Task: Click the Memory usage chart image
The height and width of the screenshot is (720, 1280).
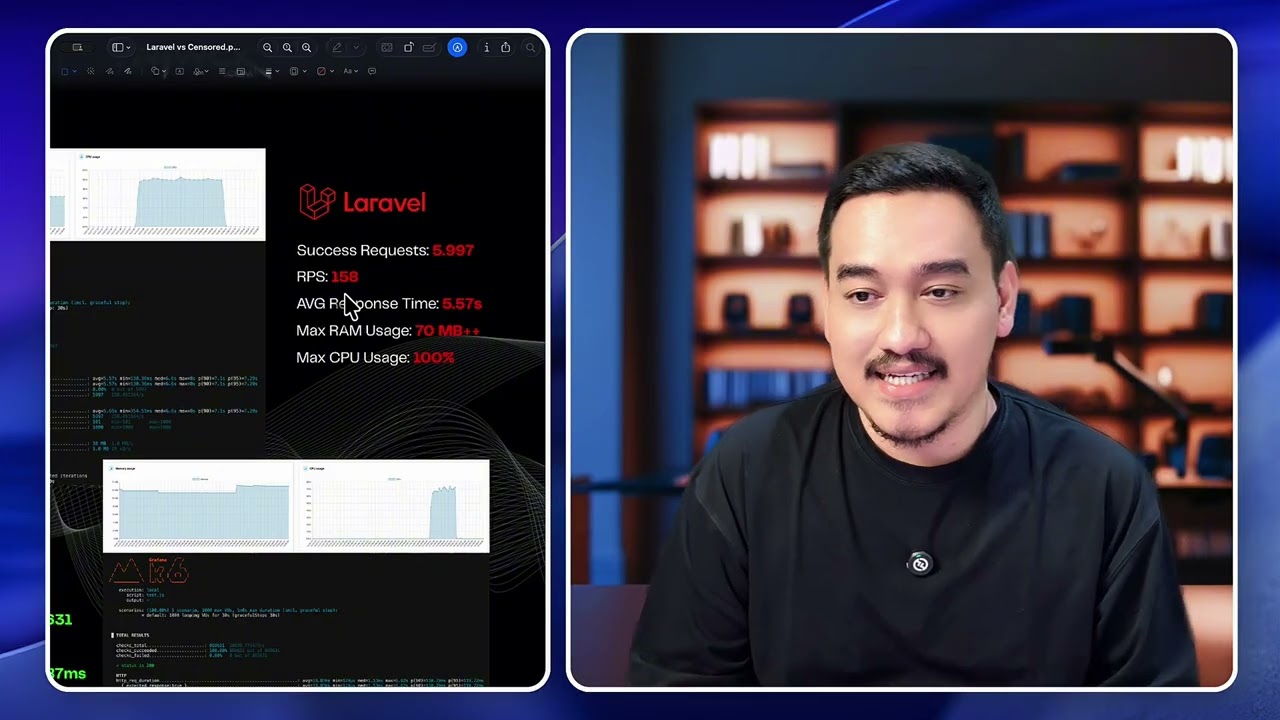Action: click(199, 506)
